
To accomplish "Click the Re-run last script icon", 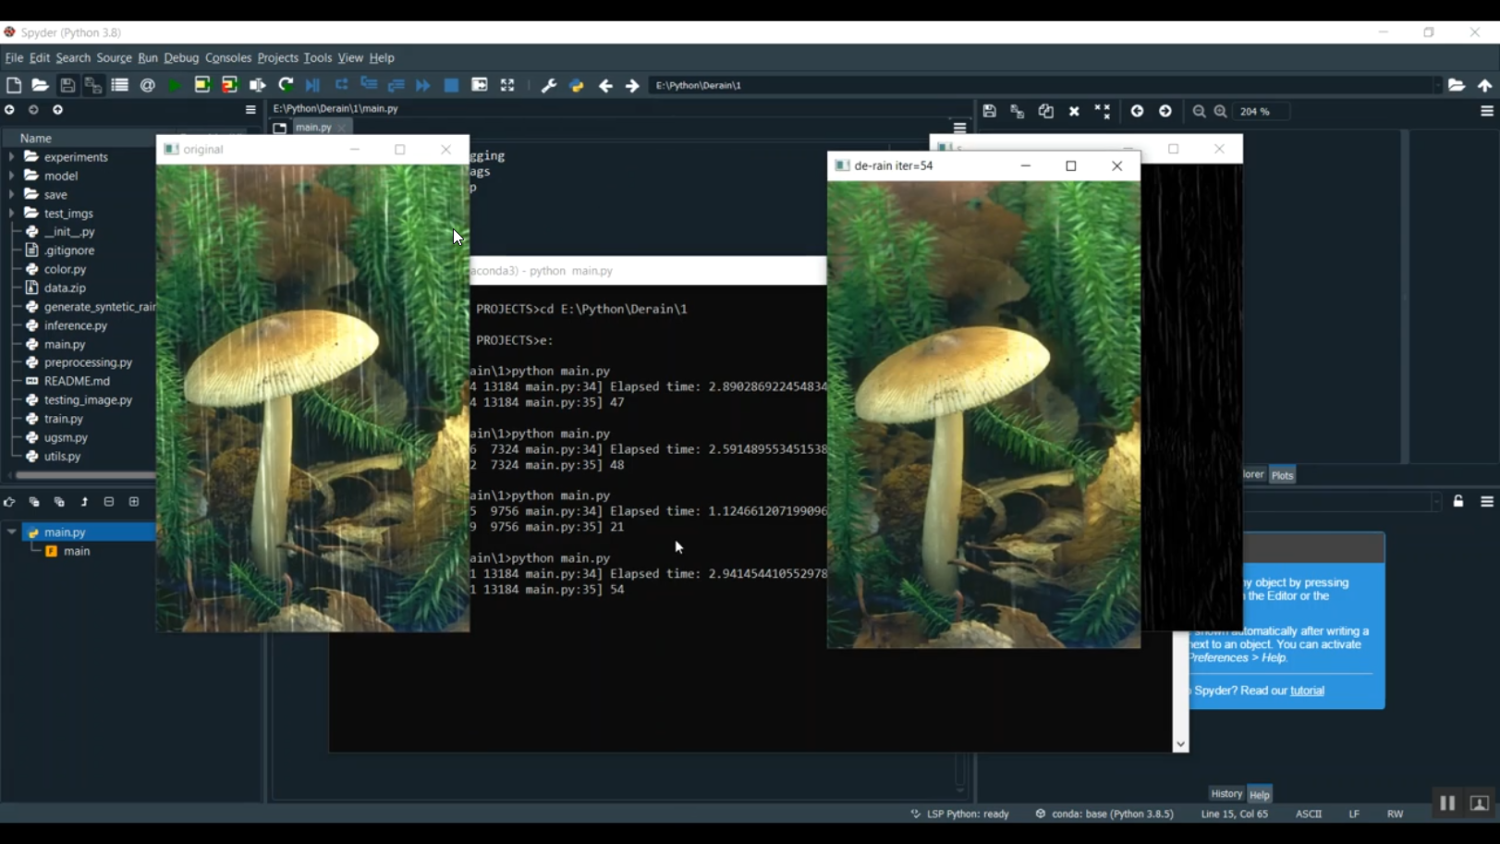I will (286, 86).
